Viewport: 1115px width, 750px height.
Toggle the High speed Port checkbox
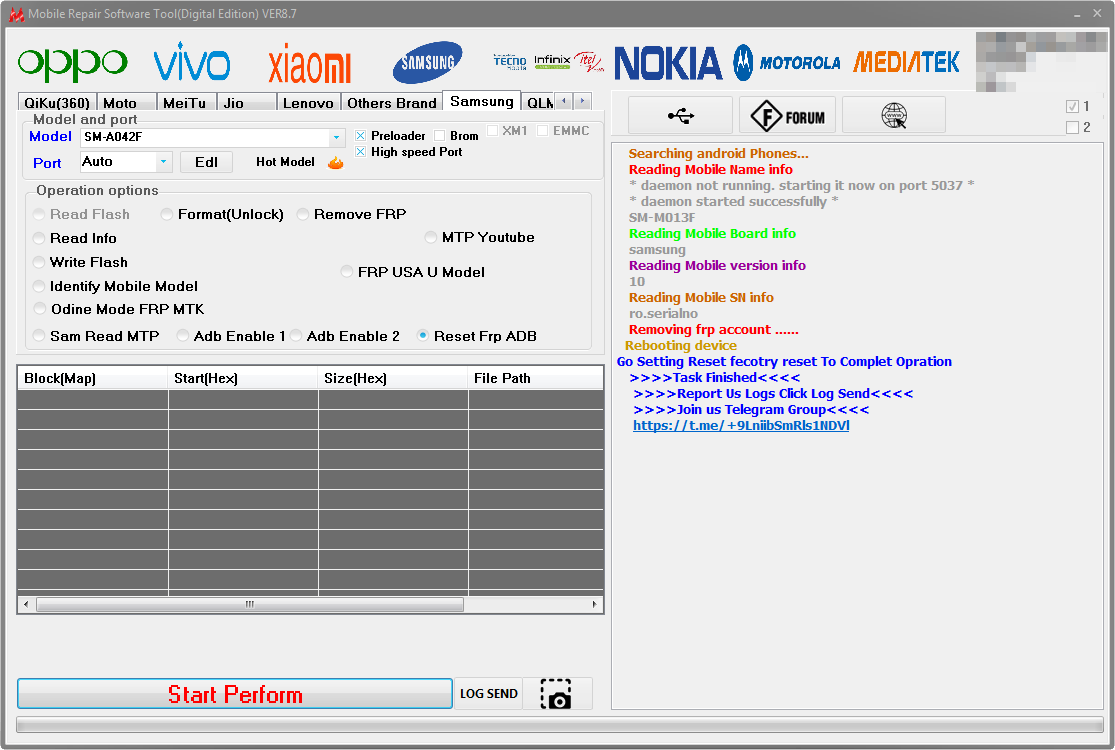pyautogui.click(x=360, y=152)
